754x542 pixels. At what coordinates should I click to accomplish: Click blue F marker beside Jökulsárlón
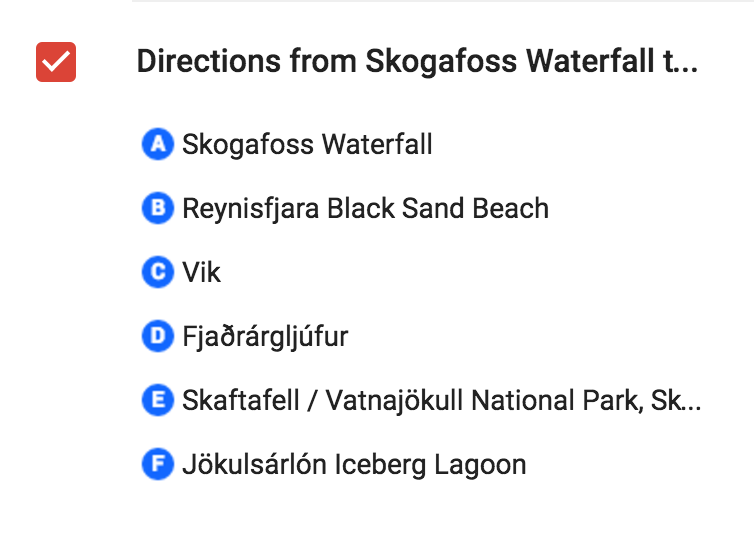click(x=158, y=464)
